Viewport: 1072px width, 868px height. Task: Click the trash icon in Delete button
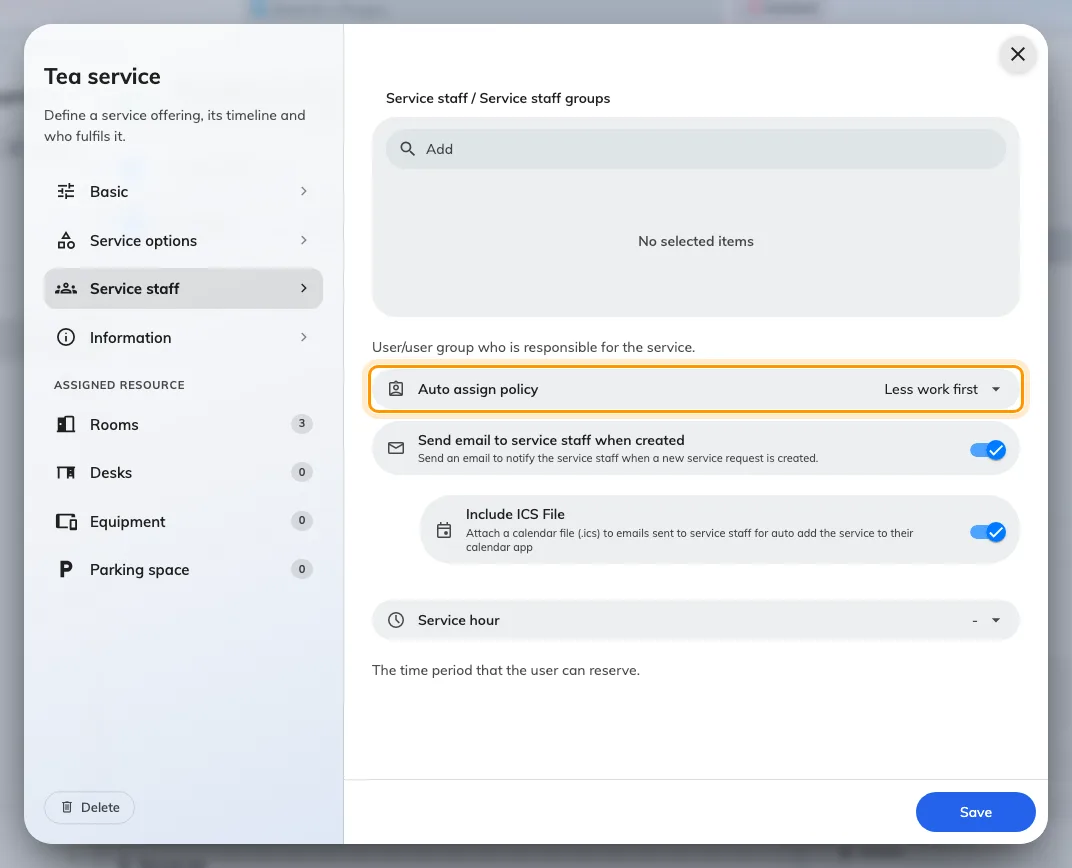tap(67, 807)
